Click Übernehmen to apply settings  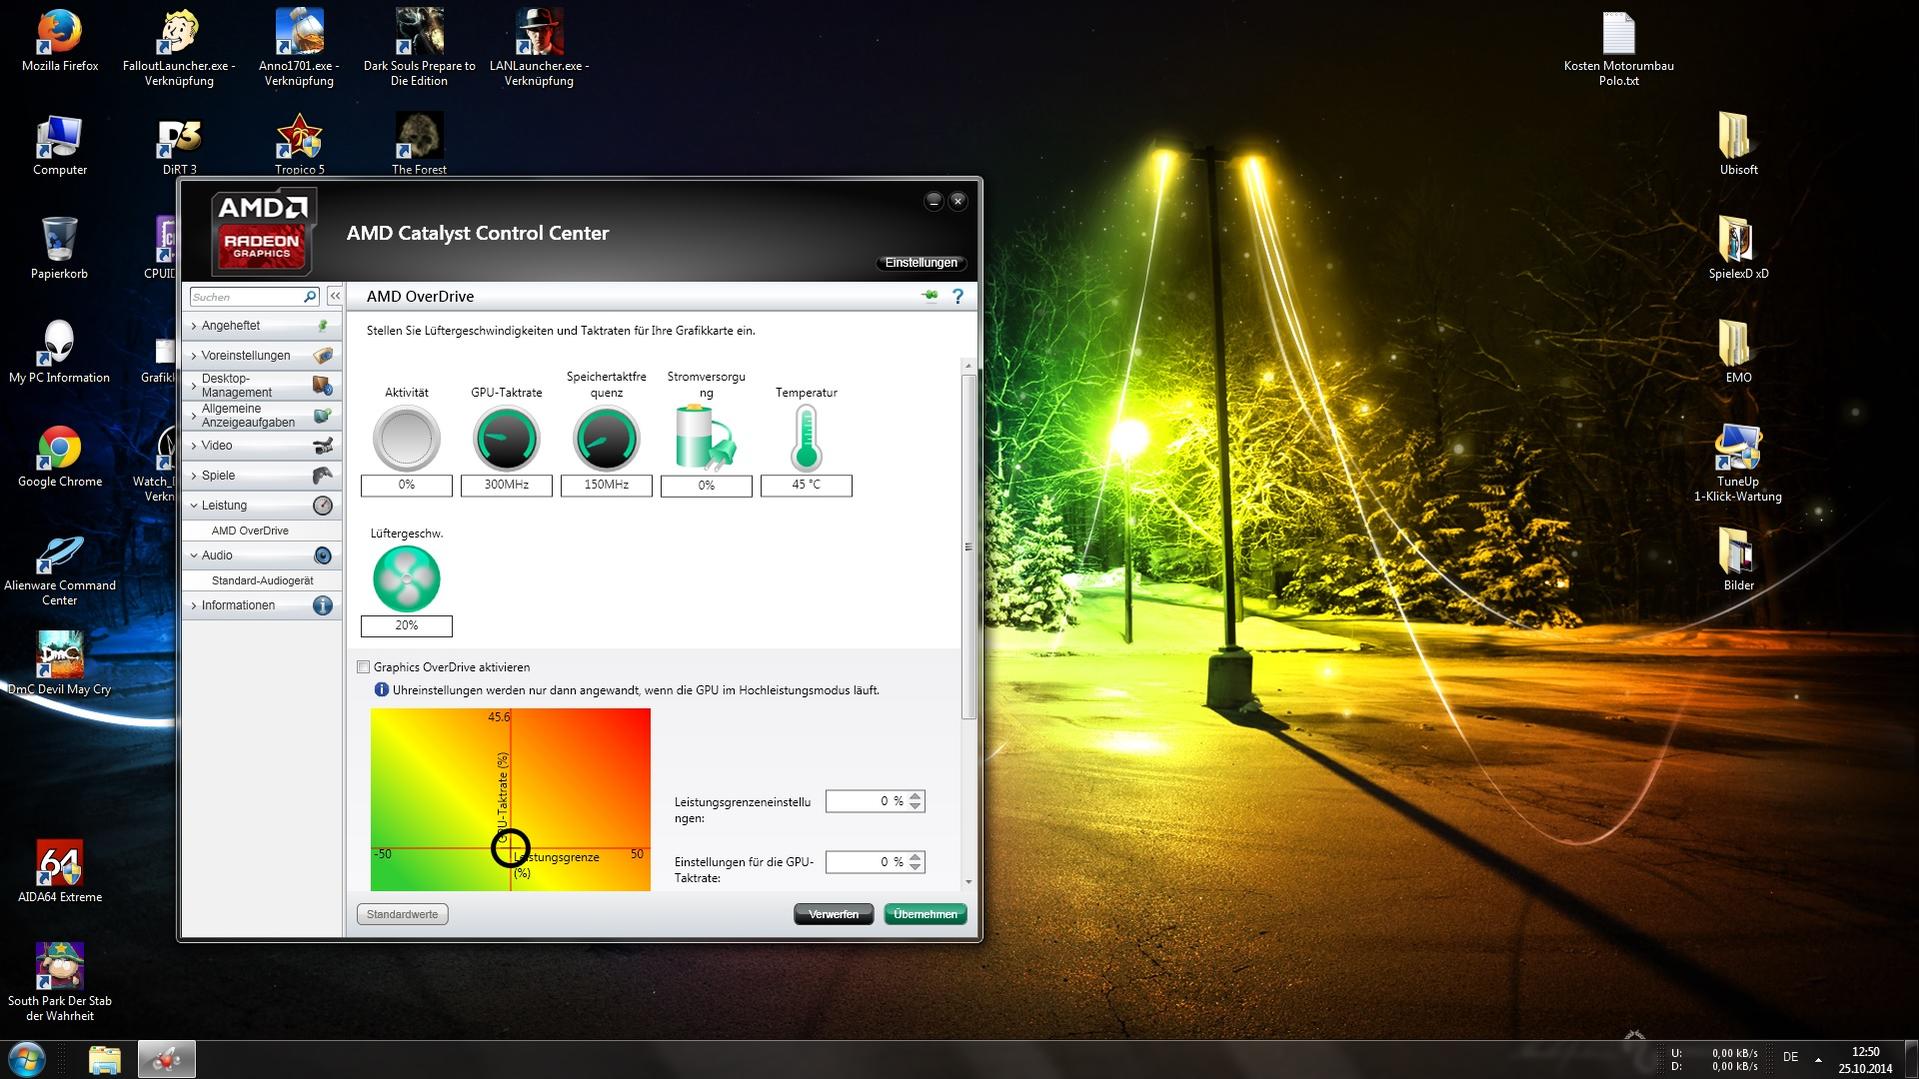pos(925,914)
